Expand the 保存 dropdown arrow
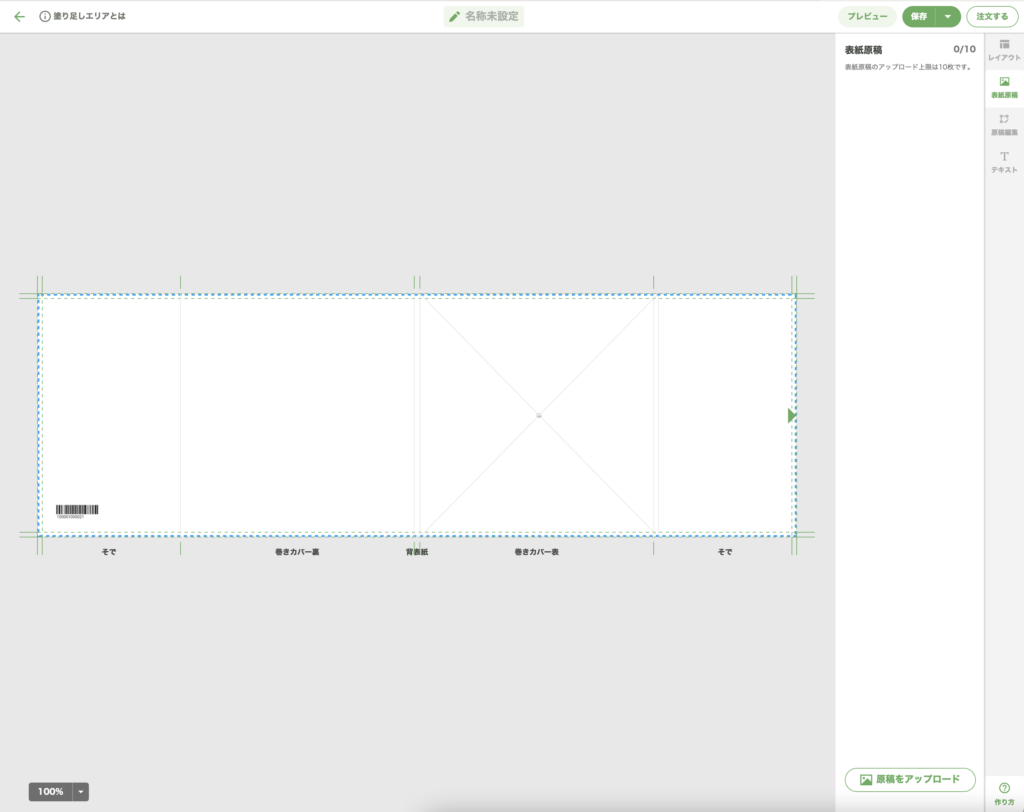The width and height of the screenshot is (1024, 812). 948,17
